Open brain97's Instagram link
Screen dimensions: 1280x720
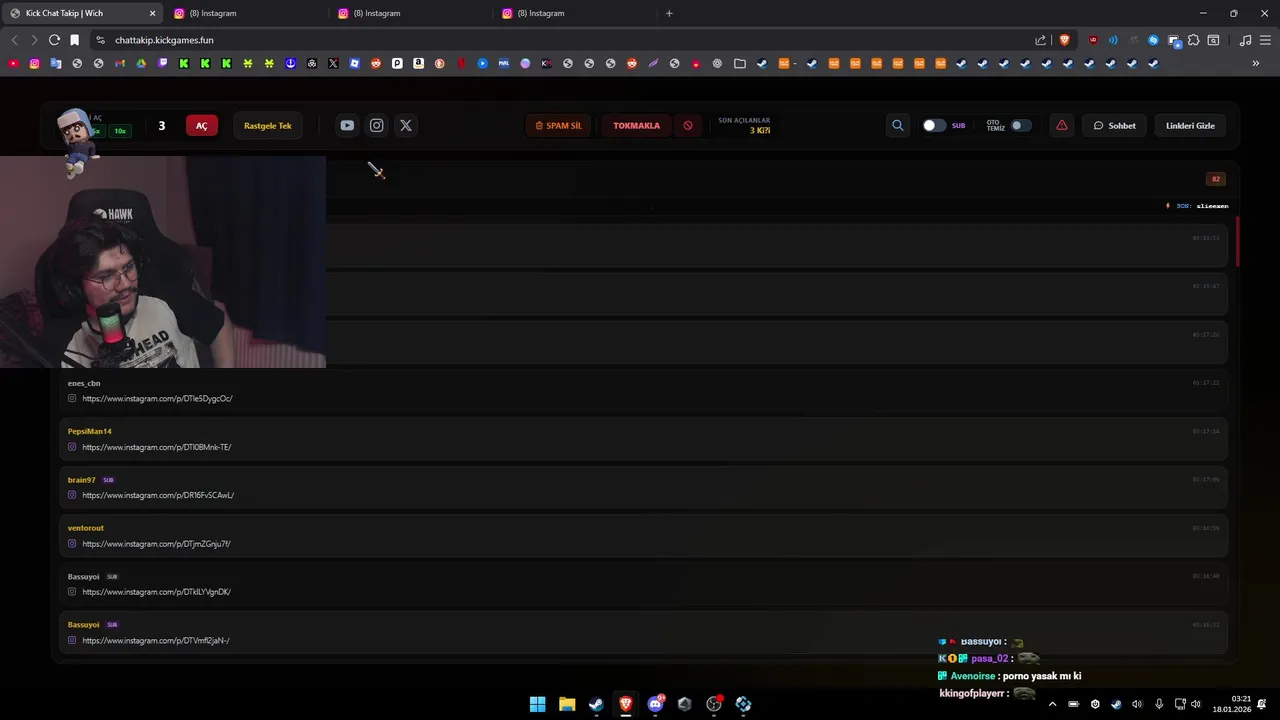(x=158, y=495)
